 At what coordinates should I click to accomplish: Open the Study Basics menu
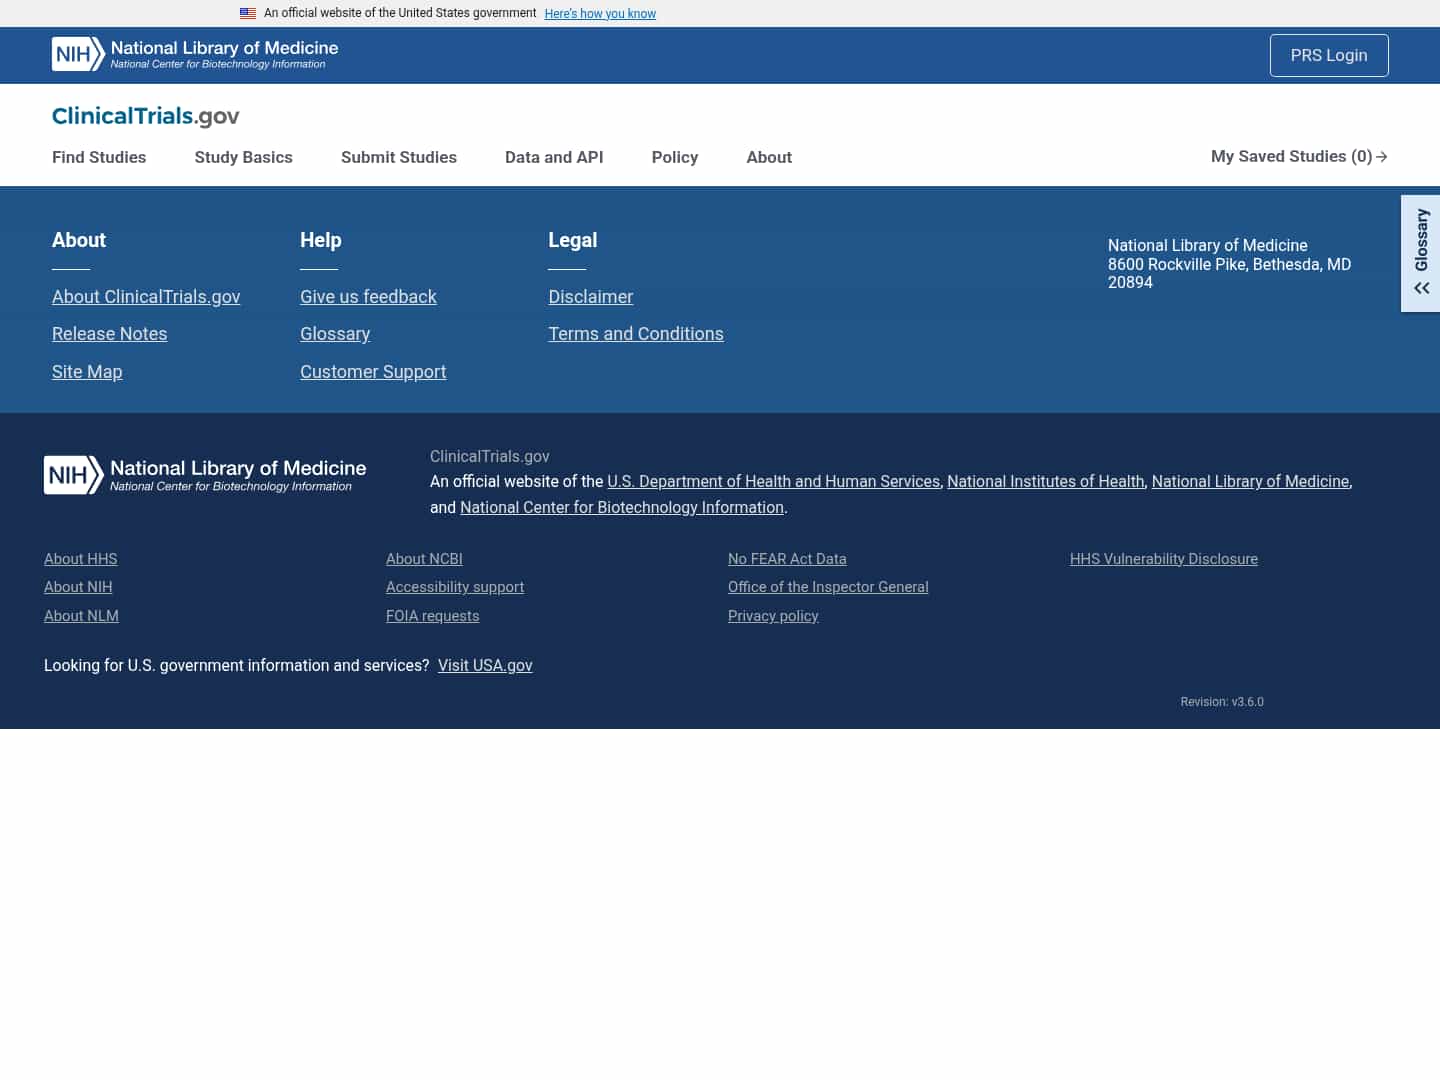[244, 157]
